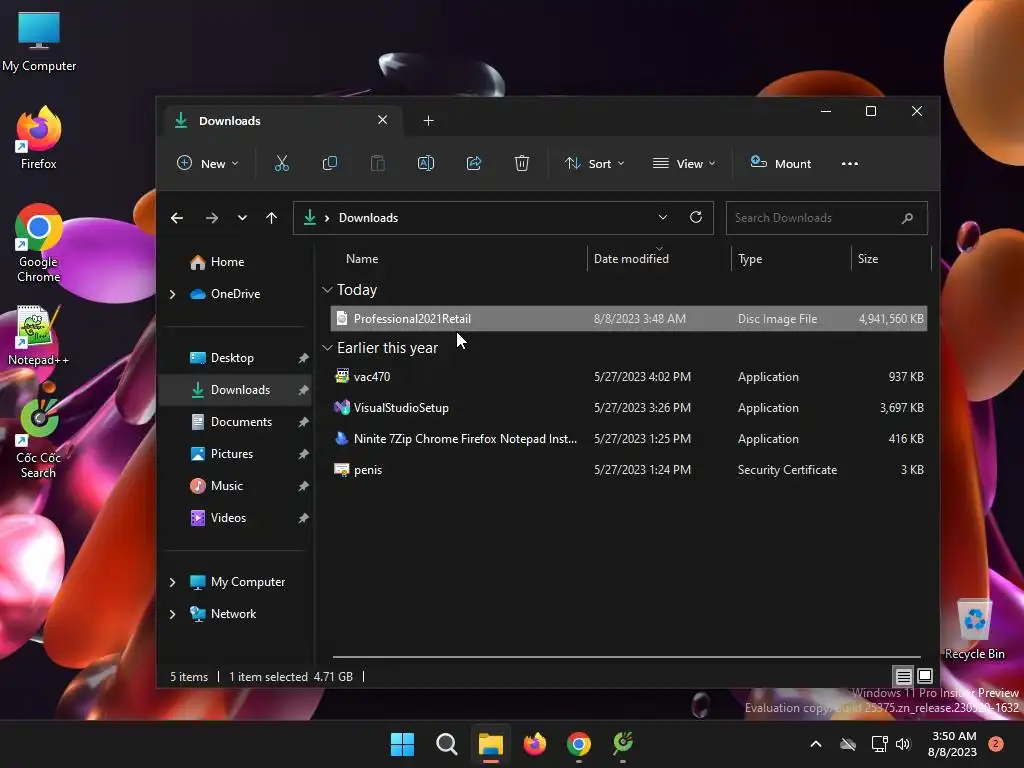This screenshot has height=768, width=1024.
Task: Mount the selected disc image
Action: [780, 163]
